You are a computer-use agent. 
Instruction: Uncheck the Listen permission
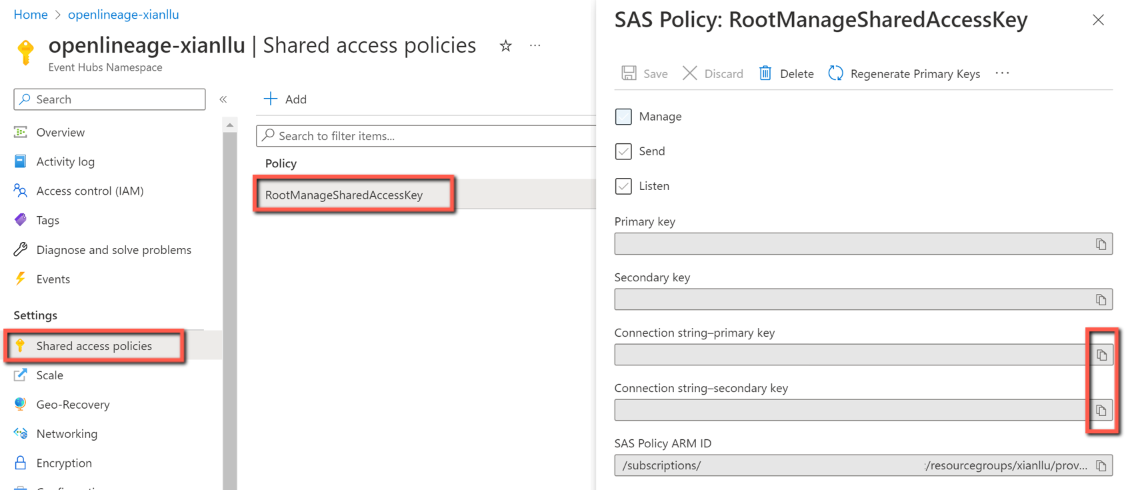624,186
